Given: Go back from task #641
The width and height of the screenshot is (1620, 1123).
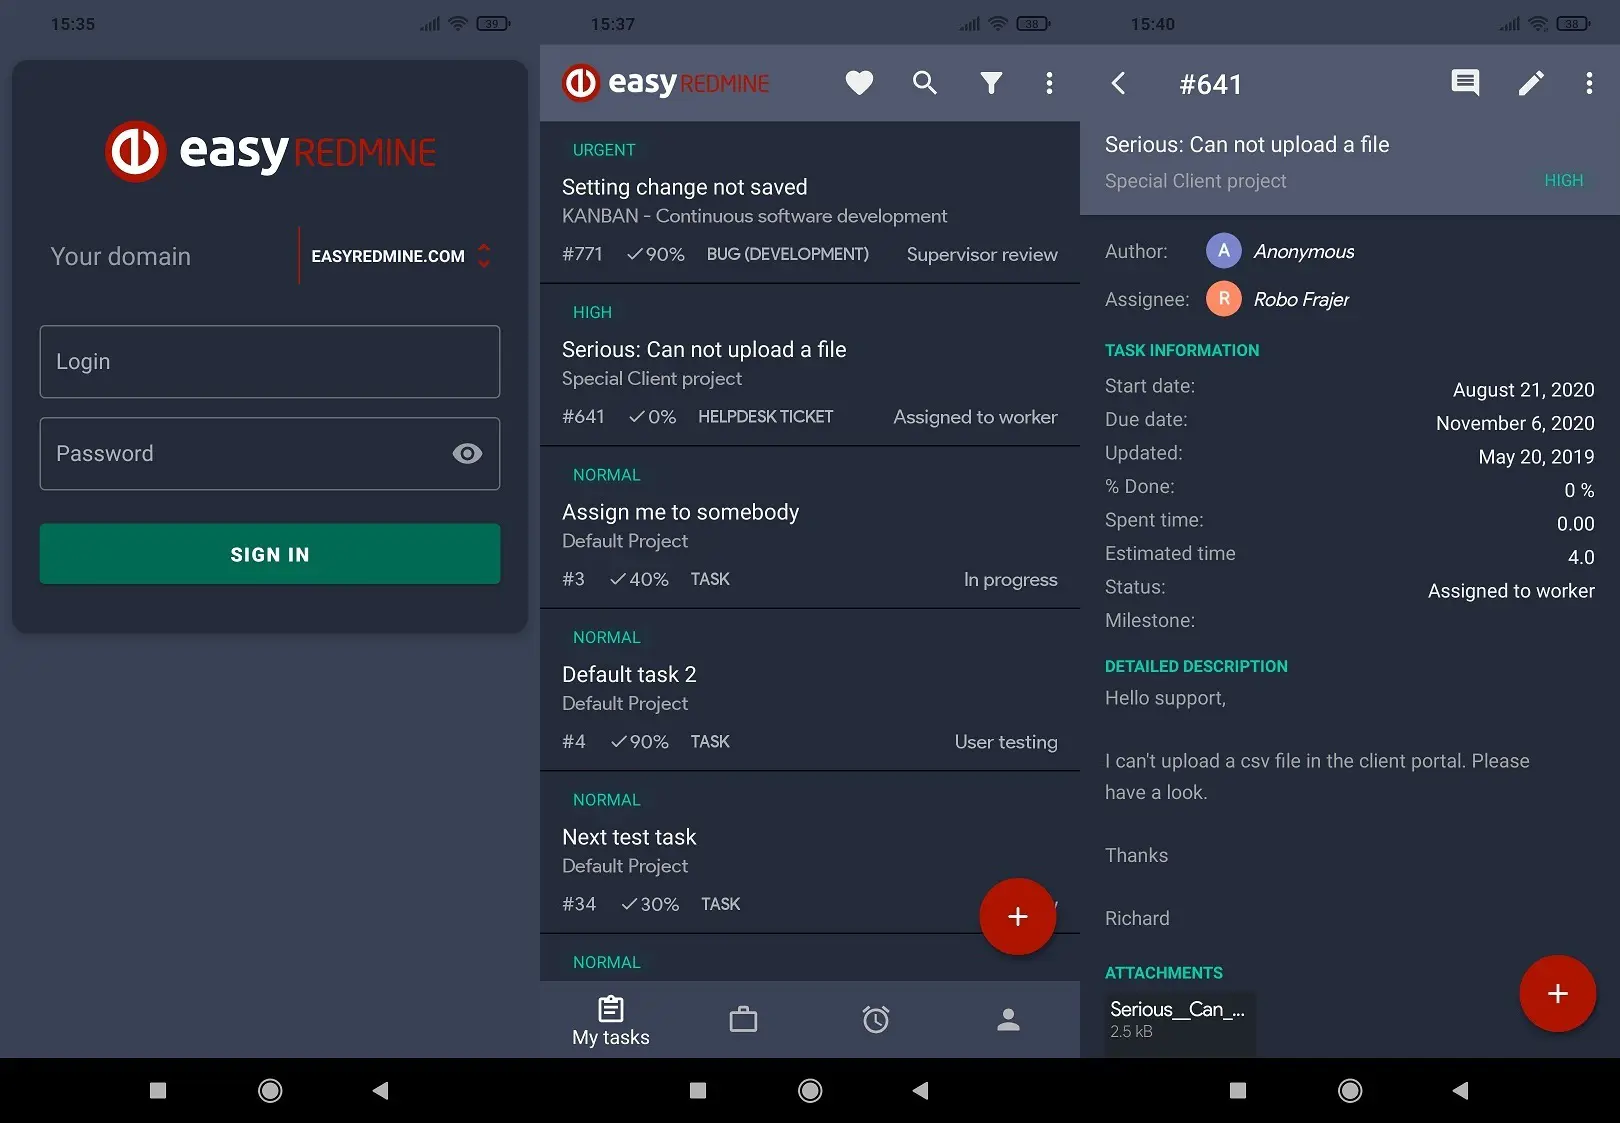Looking at the screenshot, I should point(1119,83).
